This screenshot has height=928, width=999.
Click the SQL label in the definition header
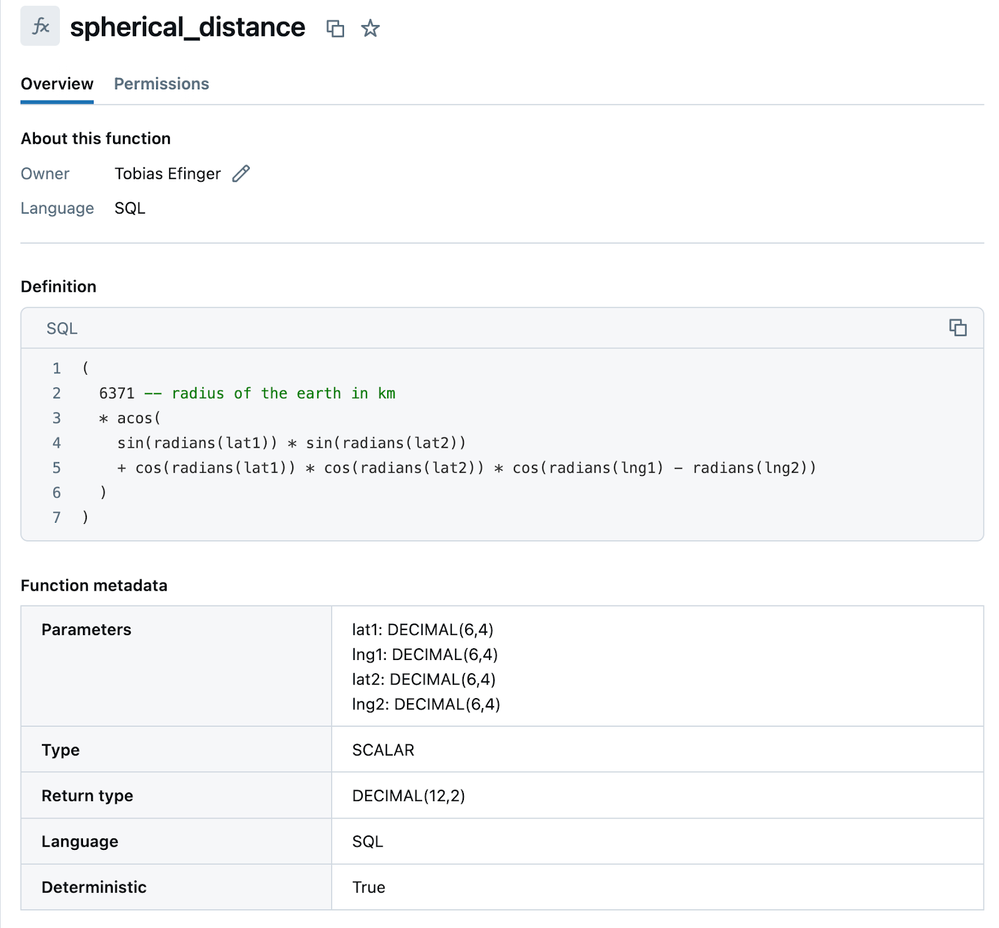pos(62,328)
